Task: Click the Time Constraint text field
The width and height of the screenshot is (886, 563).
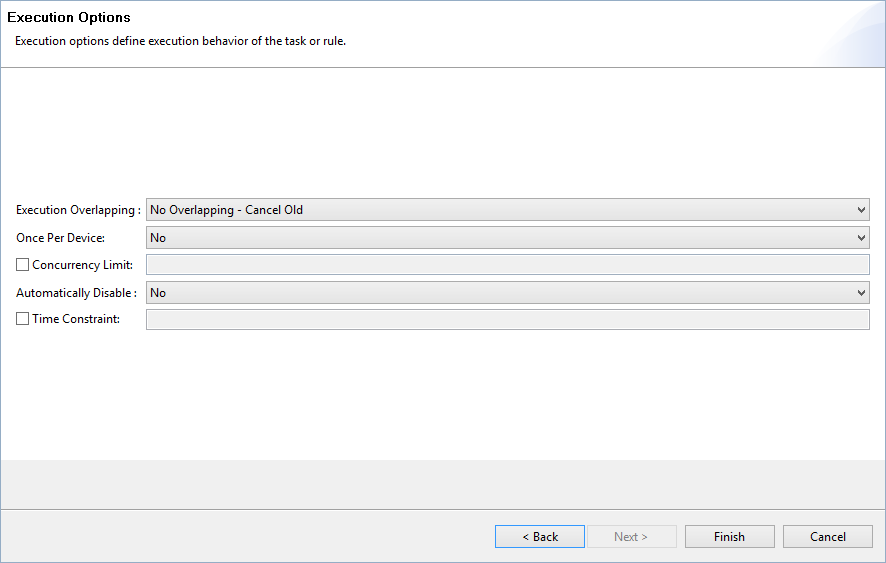Action: coord(507,319)
